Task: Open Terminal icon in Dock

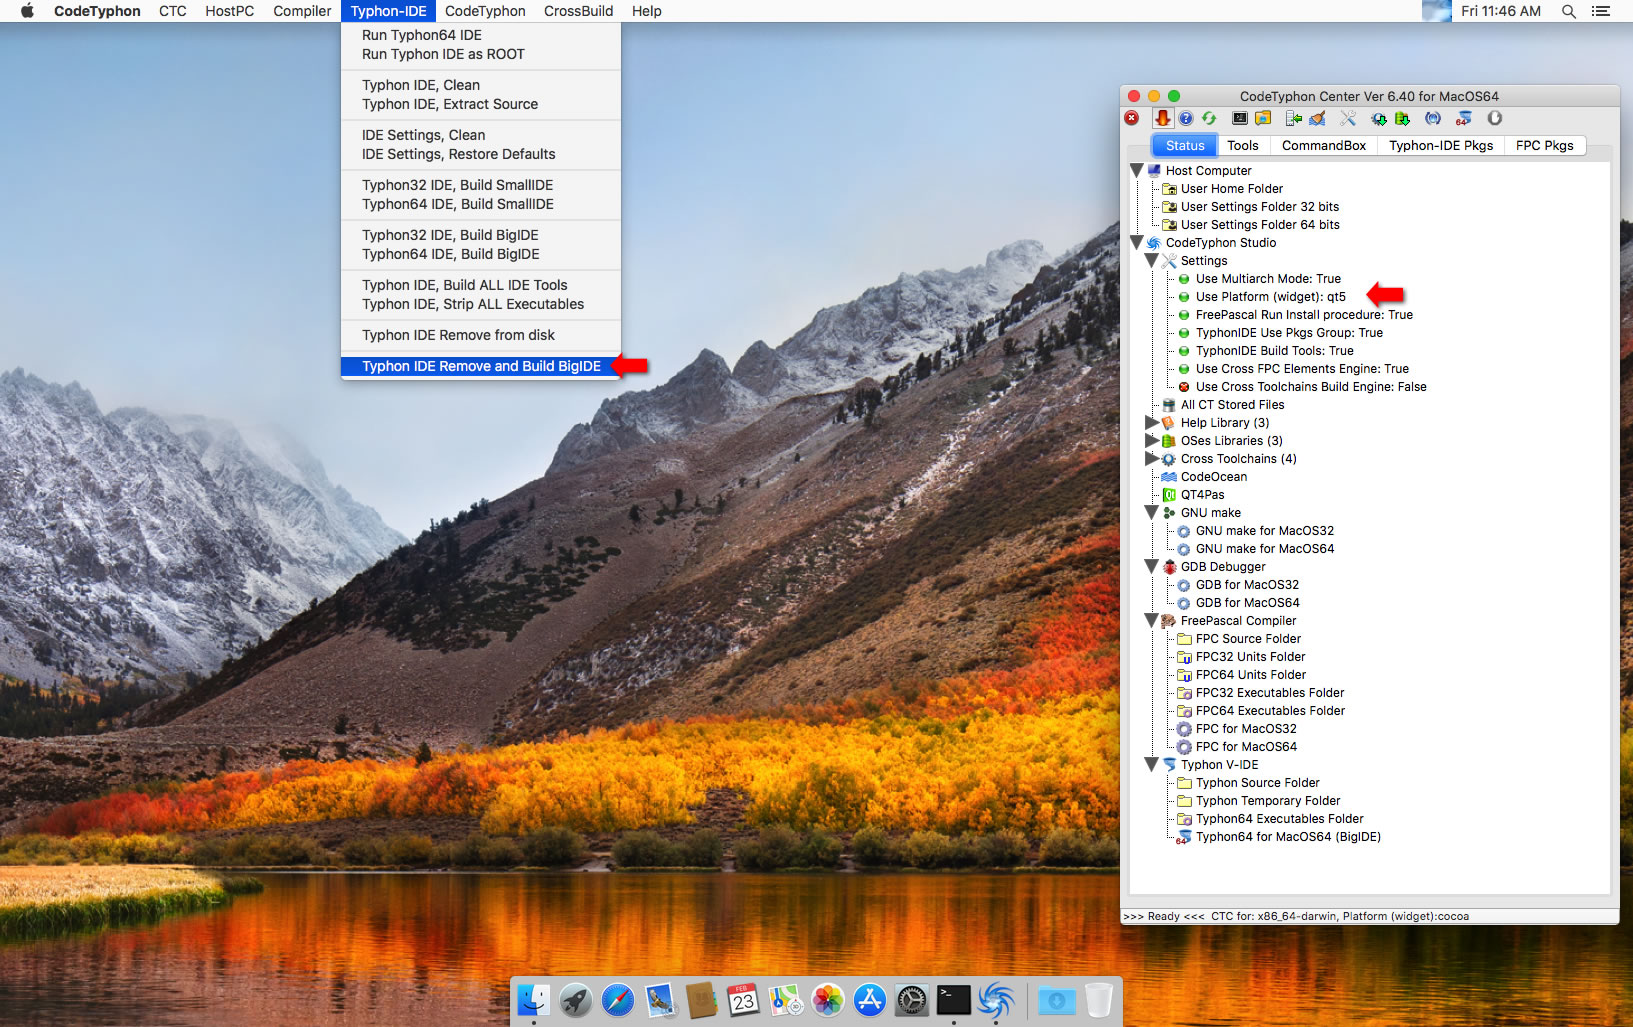Action: [953, 1000]
